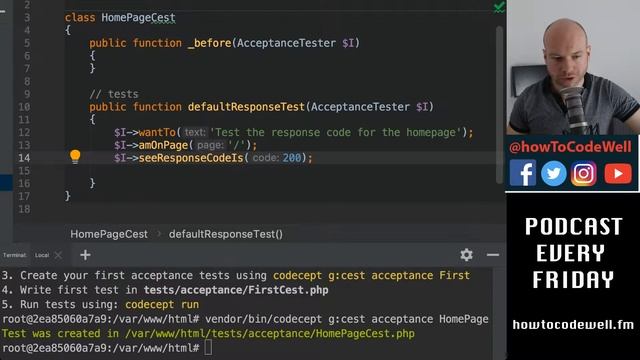Click the 200 response code value
Viewport: 640px width, 360px height.
292,158
